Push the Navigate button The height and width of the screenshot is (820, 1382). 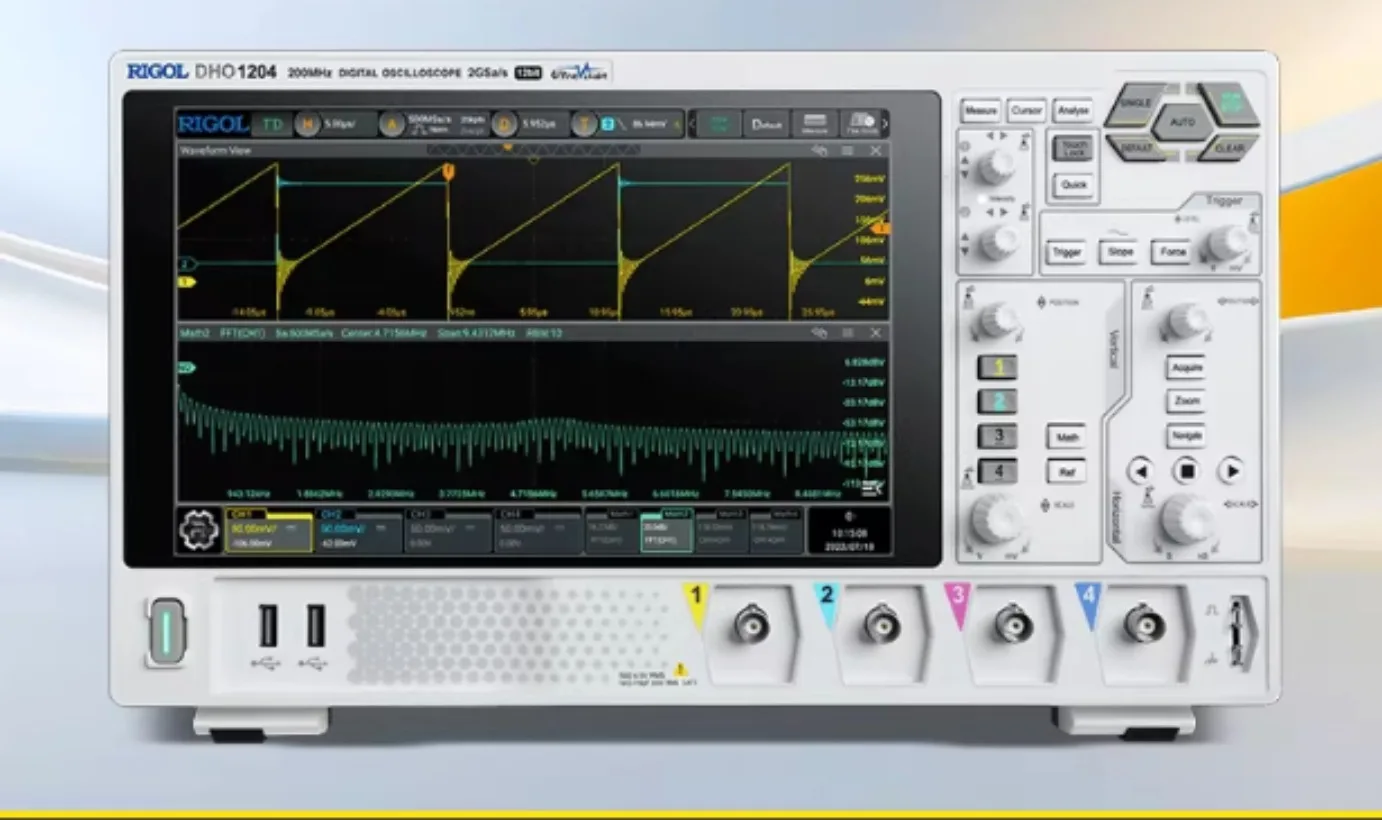1186,436
